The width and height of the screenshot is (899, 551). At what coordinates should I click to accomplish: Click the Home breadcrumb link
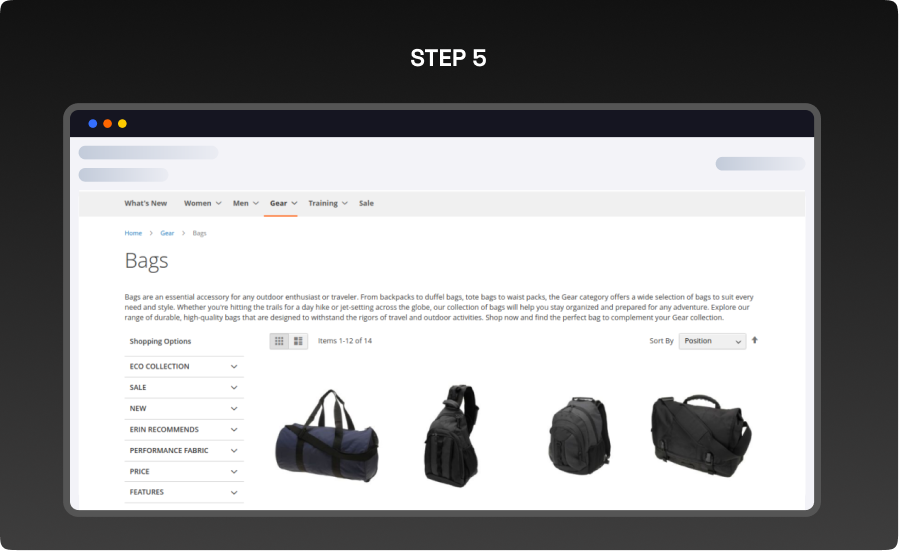(133, 233)
